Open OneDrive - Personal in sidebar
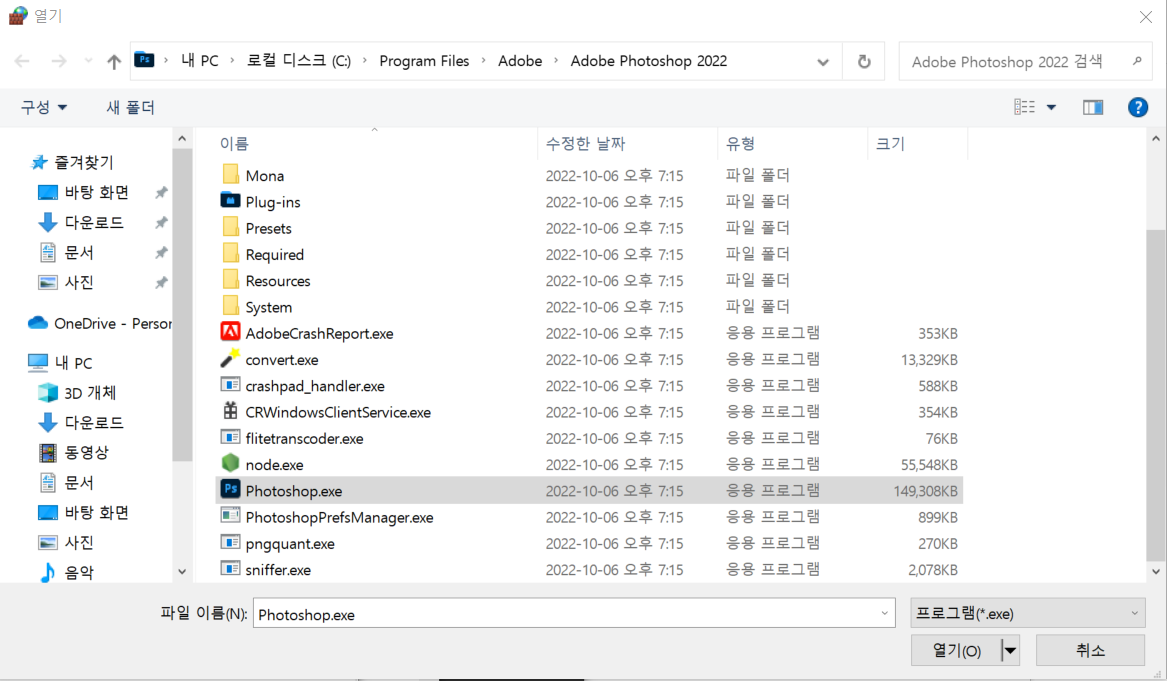 [99, 324]
